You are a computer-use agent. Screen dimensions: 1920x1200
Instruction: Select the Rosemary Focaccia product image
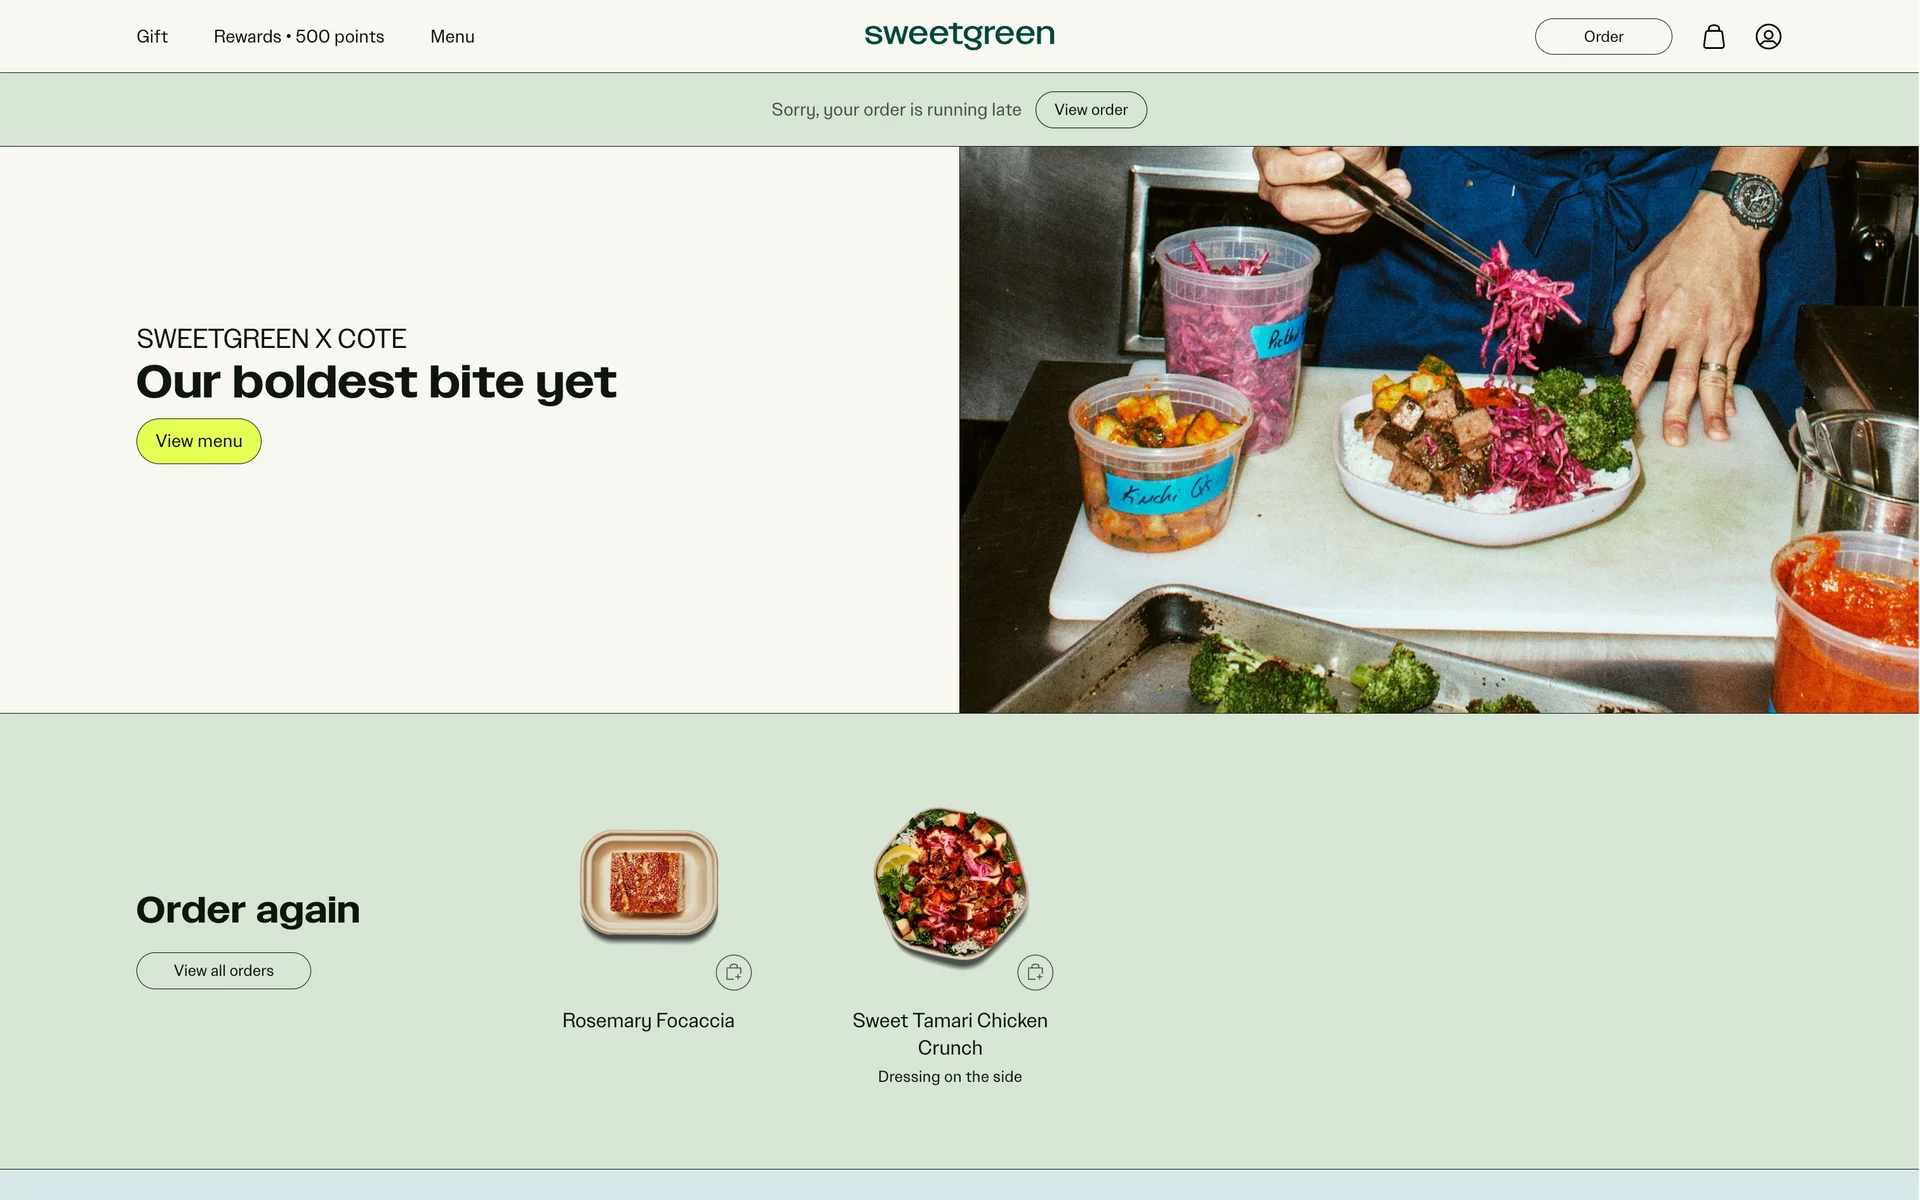649,886
